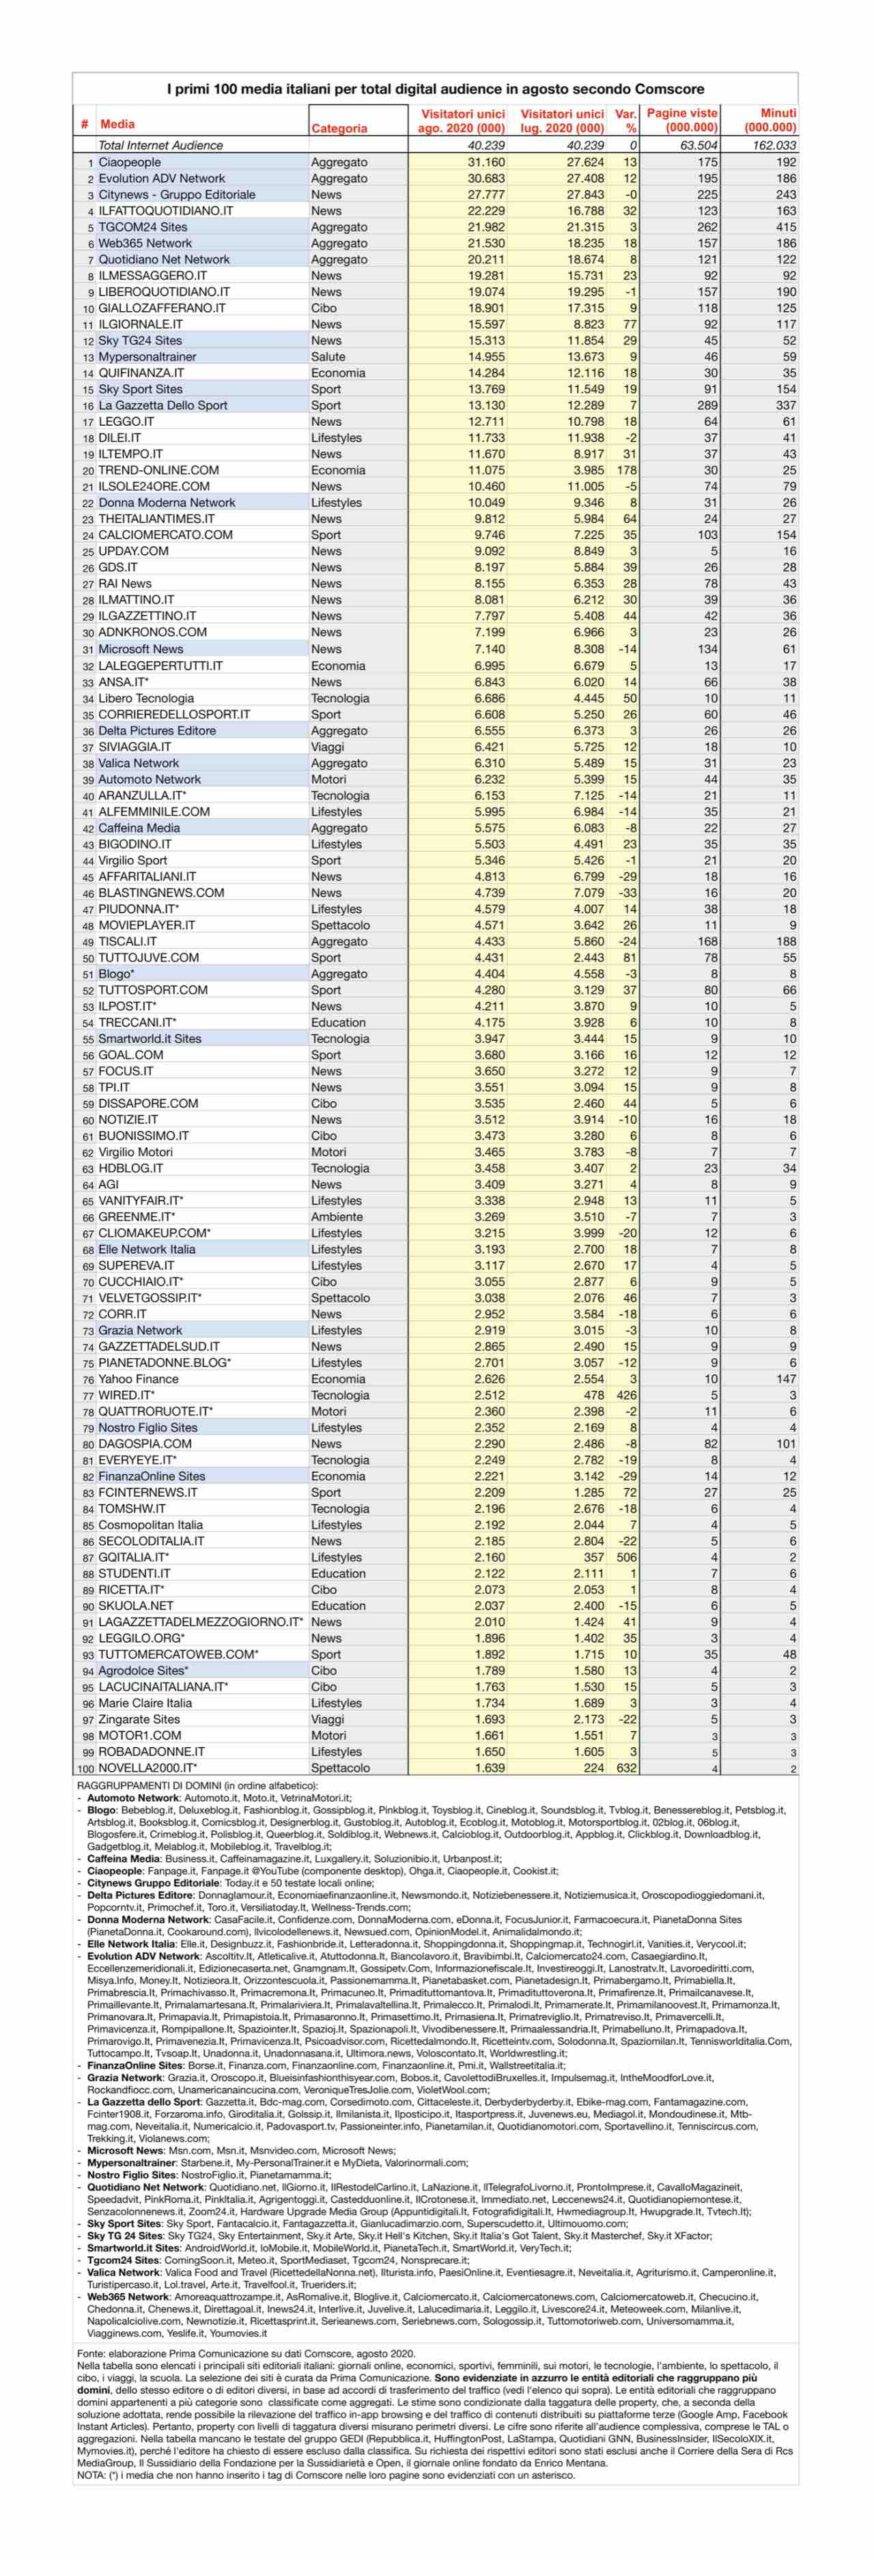Viewport: 874px width, 2560px height.
Task: Click the 'Pagine viste' column header
Action: (x=681, y=121)
